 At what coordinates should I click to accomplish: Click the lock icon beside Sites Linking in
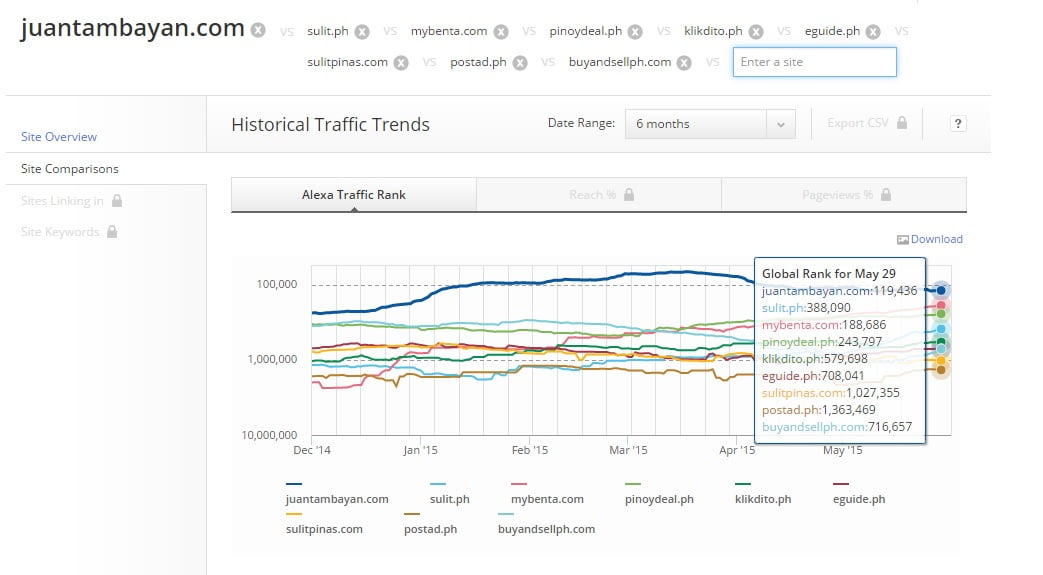pos(117,200)
